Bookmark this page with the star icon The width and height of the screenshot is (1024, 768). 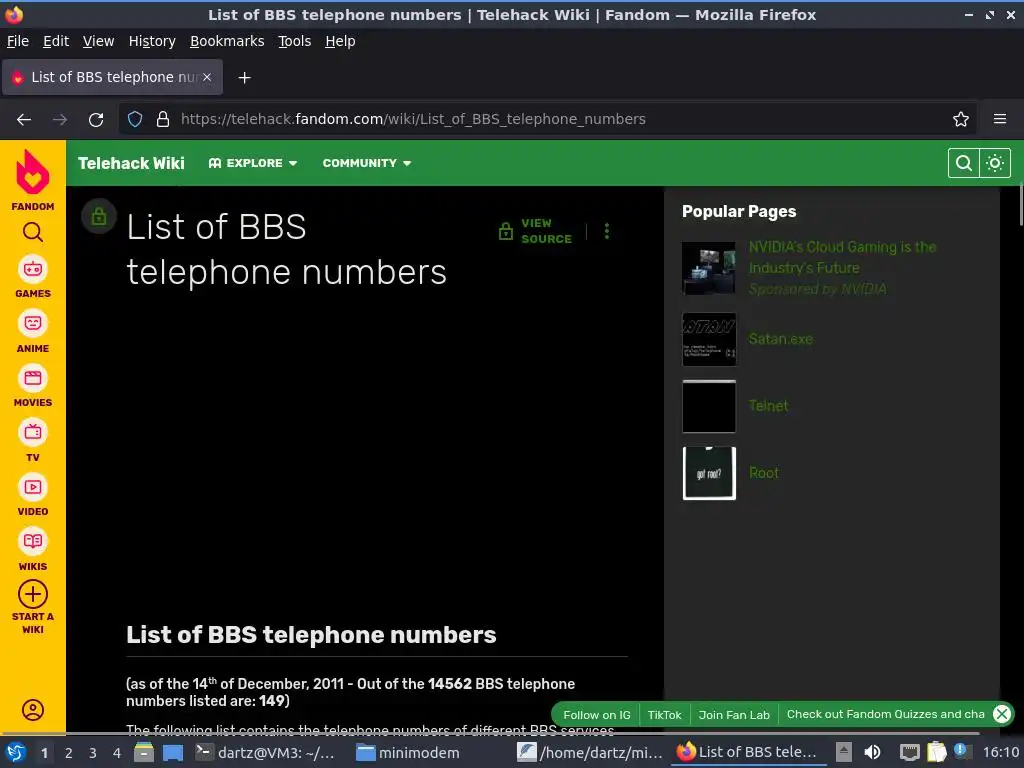coord(961,119)
